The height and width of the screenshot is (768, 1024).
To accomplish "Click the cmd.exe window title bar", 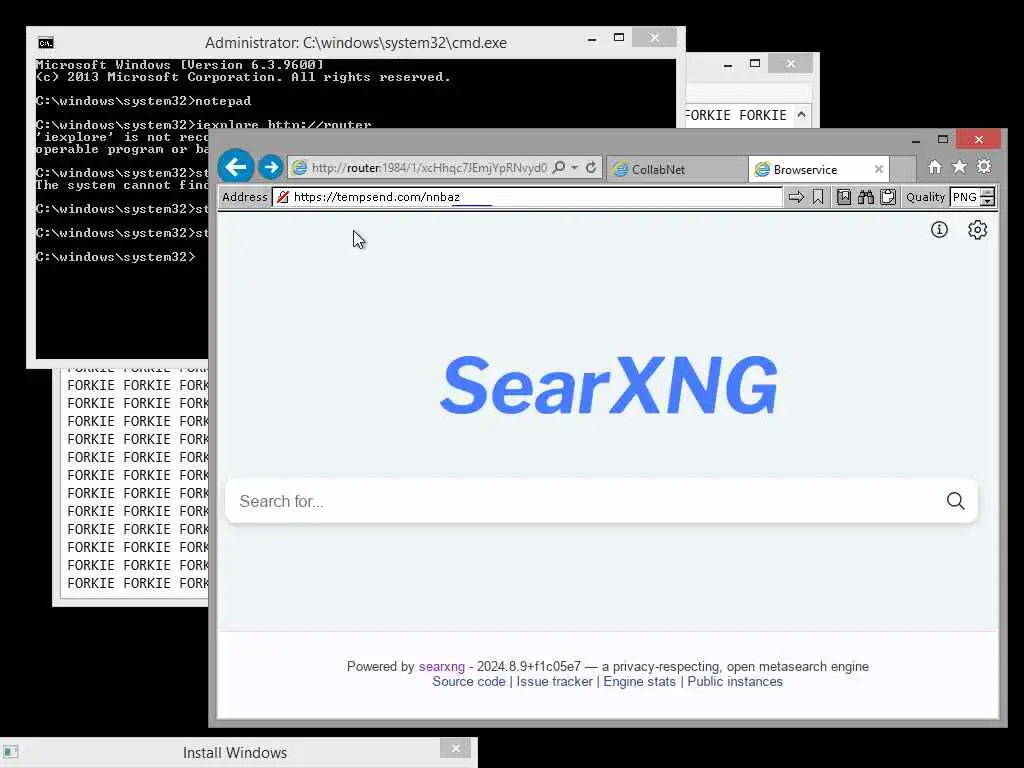I will pyautogui.click(x=356, y=42).
